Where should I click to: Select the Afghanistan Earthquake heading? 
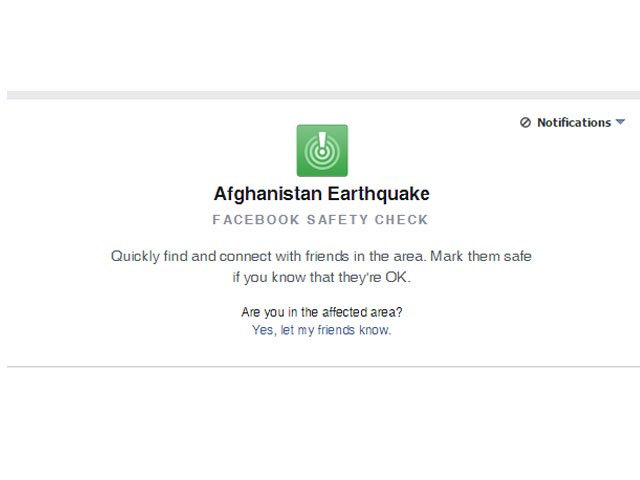[x=322, y=194]
